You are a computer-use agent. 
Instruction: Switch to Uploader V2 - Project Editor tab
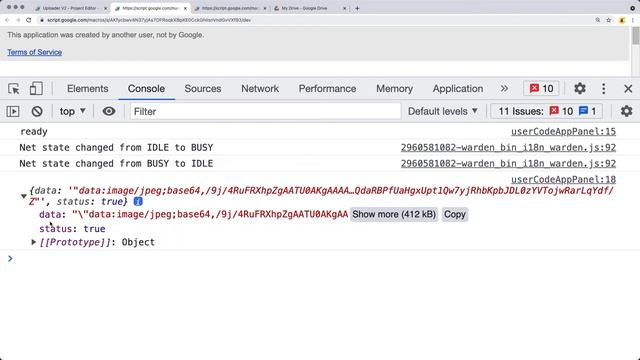(x=69, y=8)
